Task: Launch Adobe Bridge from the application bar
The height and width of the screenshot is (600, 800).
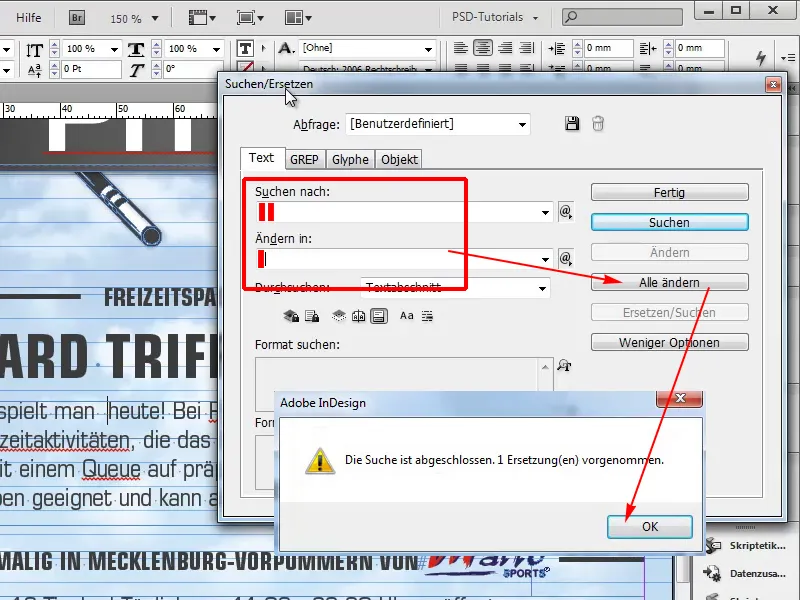Action: click(x=76, y=17)
